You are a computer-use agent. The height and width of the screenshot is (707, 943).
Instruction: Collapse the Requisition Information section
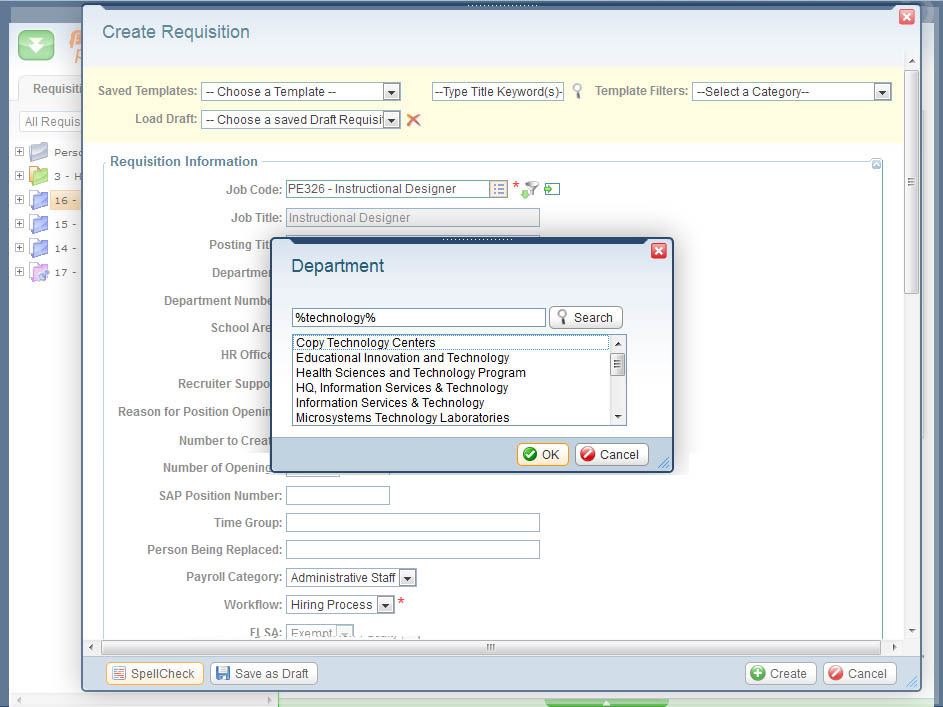876,164
